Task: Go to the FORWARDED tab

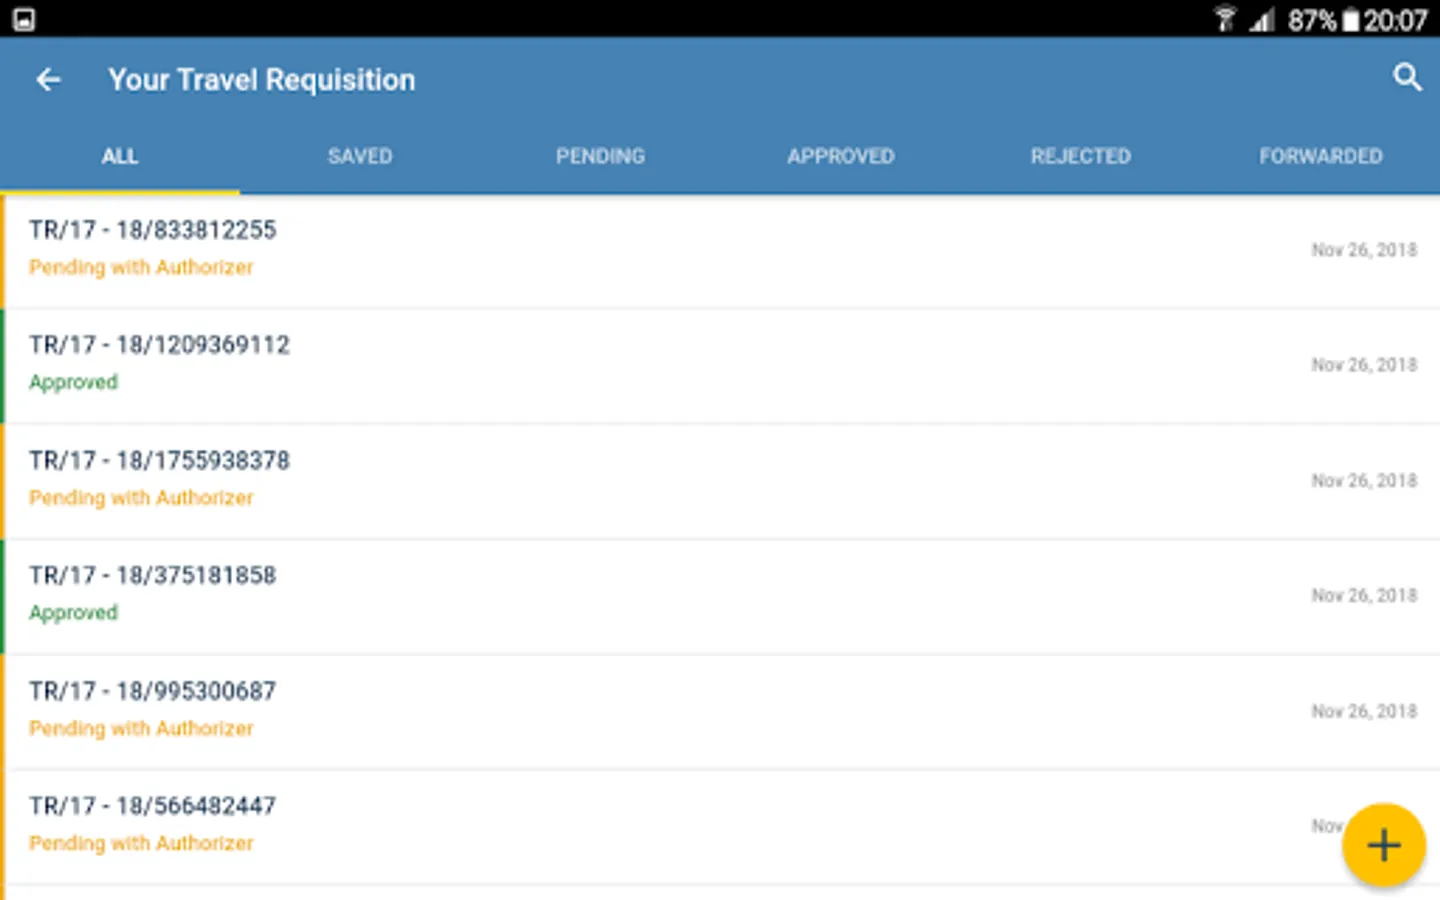Action: tap(1320, 156)
